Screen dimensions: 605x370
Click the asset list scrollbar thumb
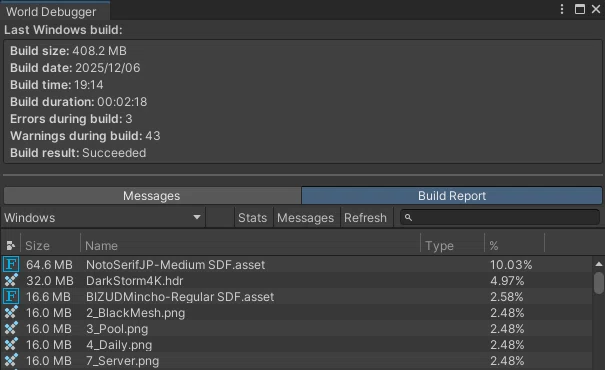pyautogui.click(x=598, y=283)
